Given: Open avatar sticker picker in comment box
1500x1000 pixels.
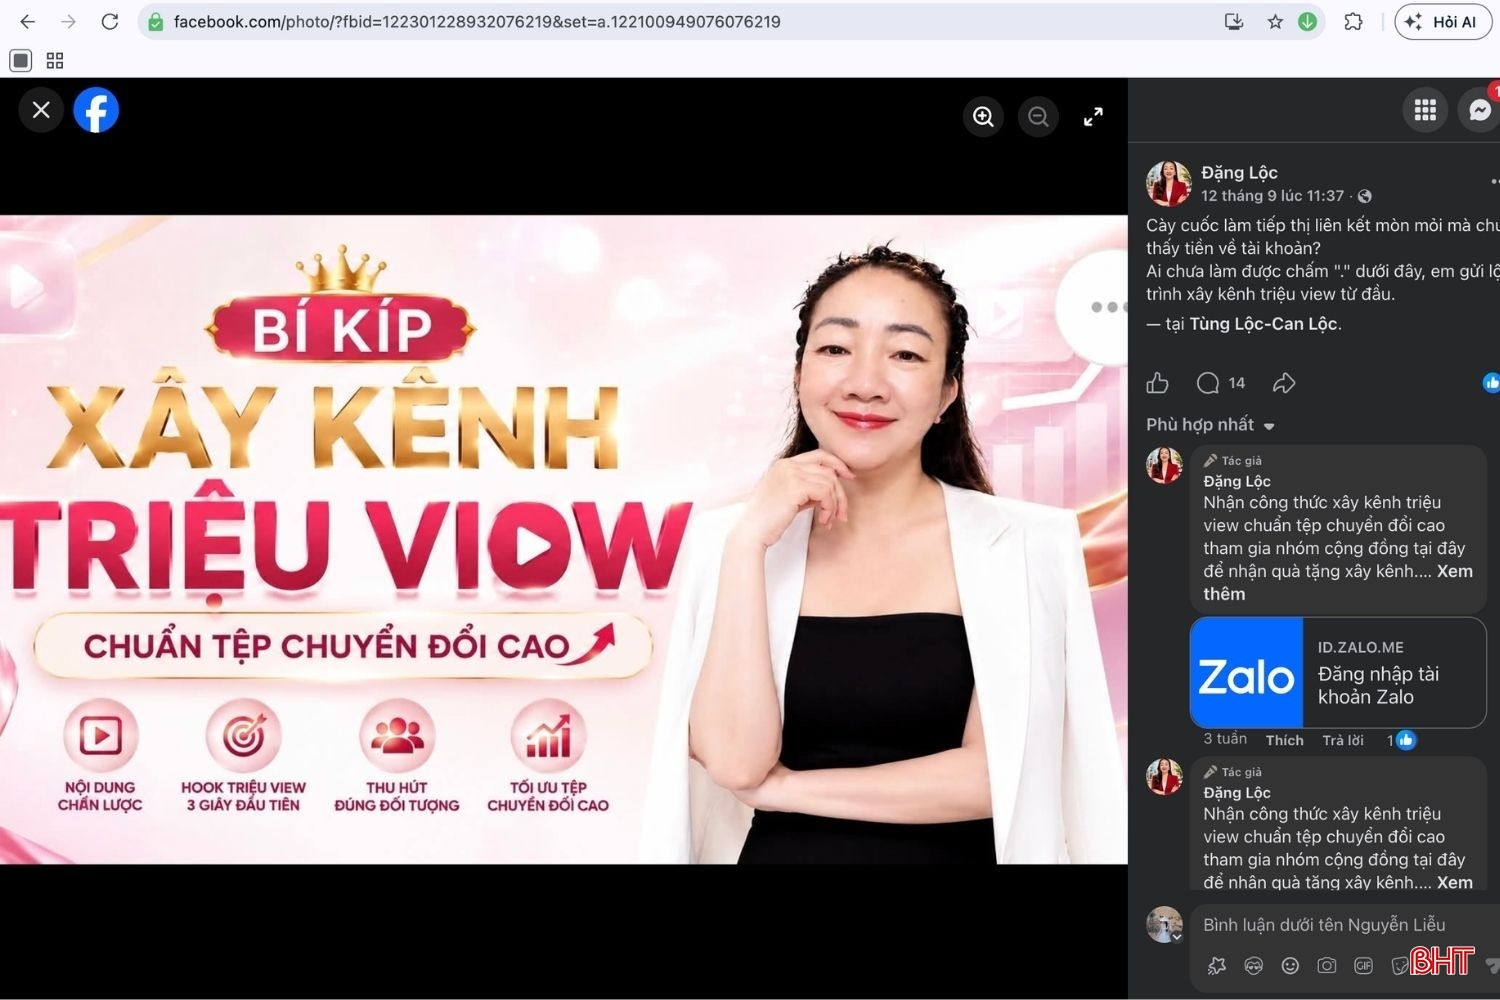Looking at the screenshot, I should pyautogui.click(x=1253, y=965).
